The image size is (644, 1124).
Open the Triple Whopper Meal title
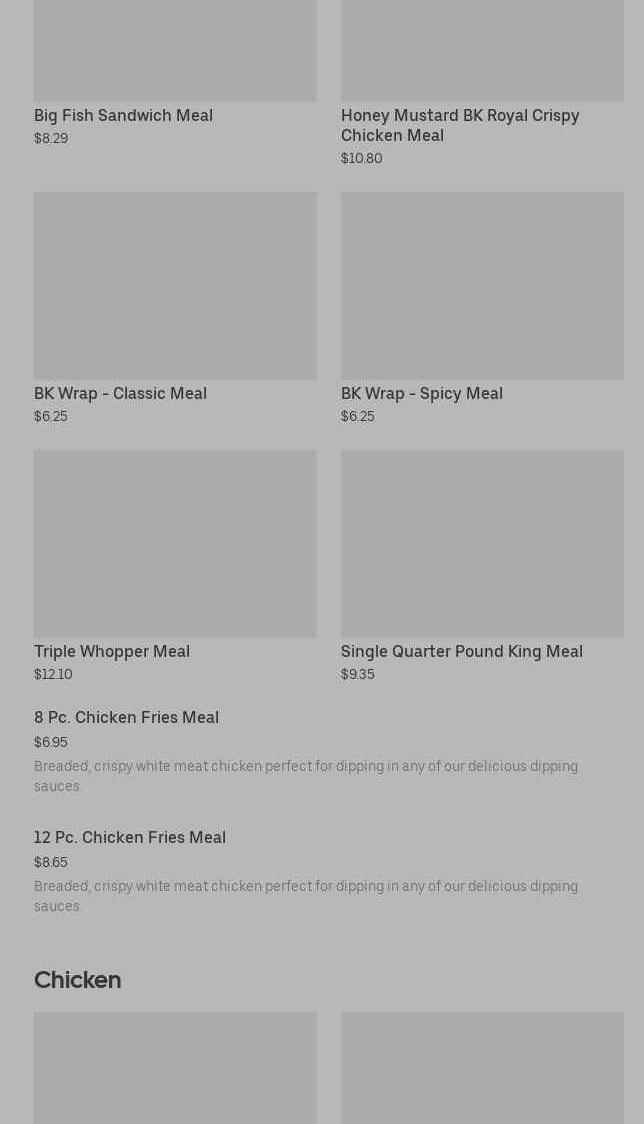[112, 652]
